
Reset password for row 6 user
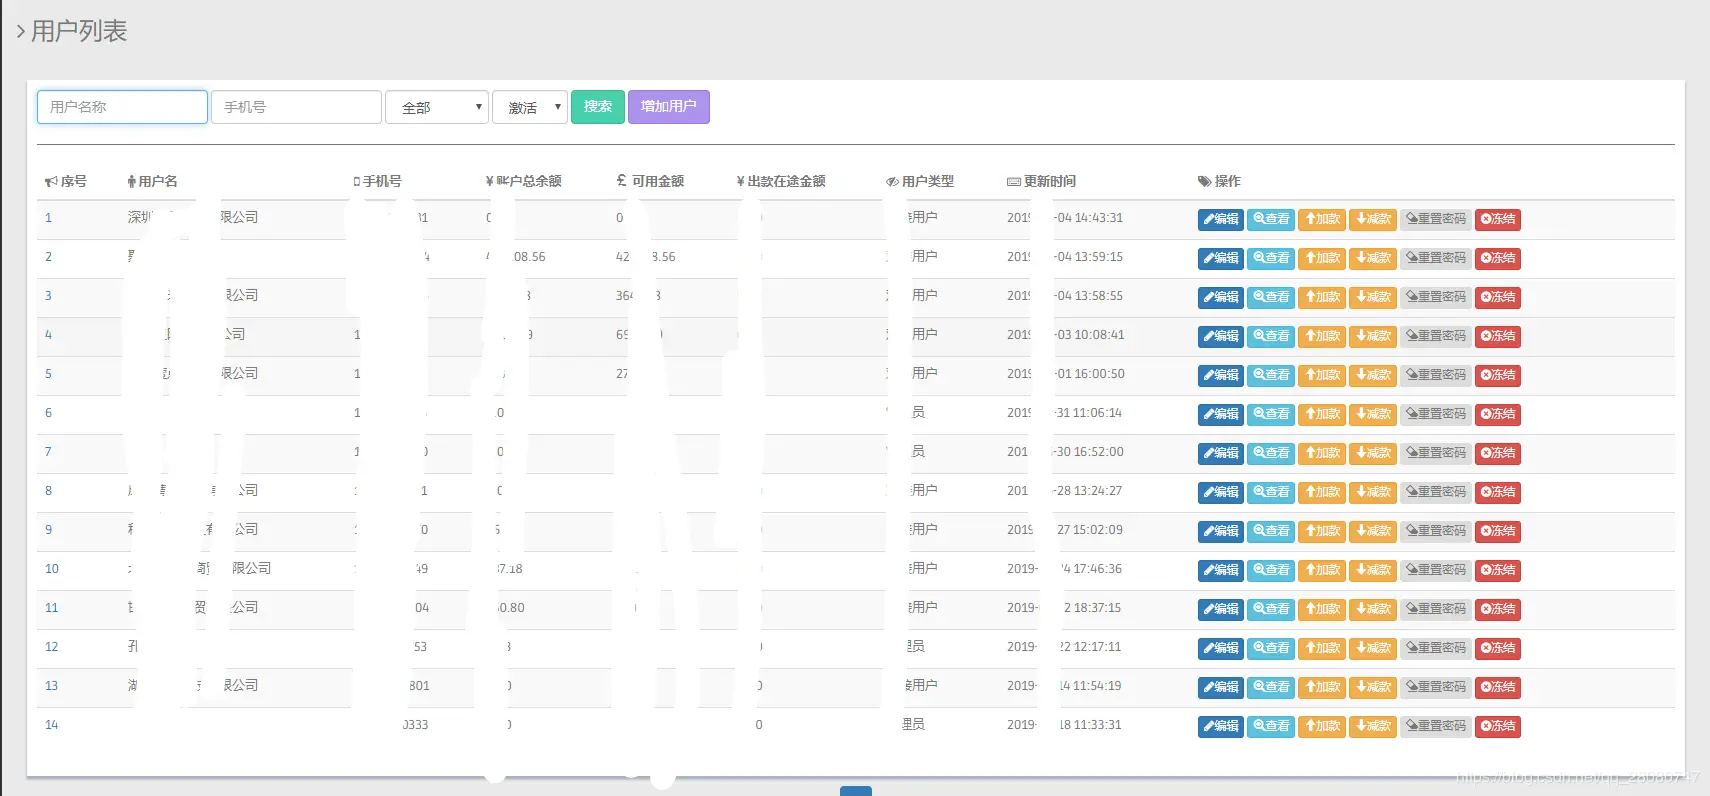(1436, 414)
